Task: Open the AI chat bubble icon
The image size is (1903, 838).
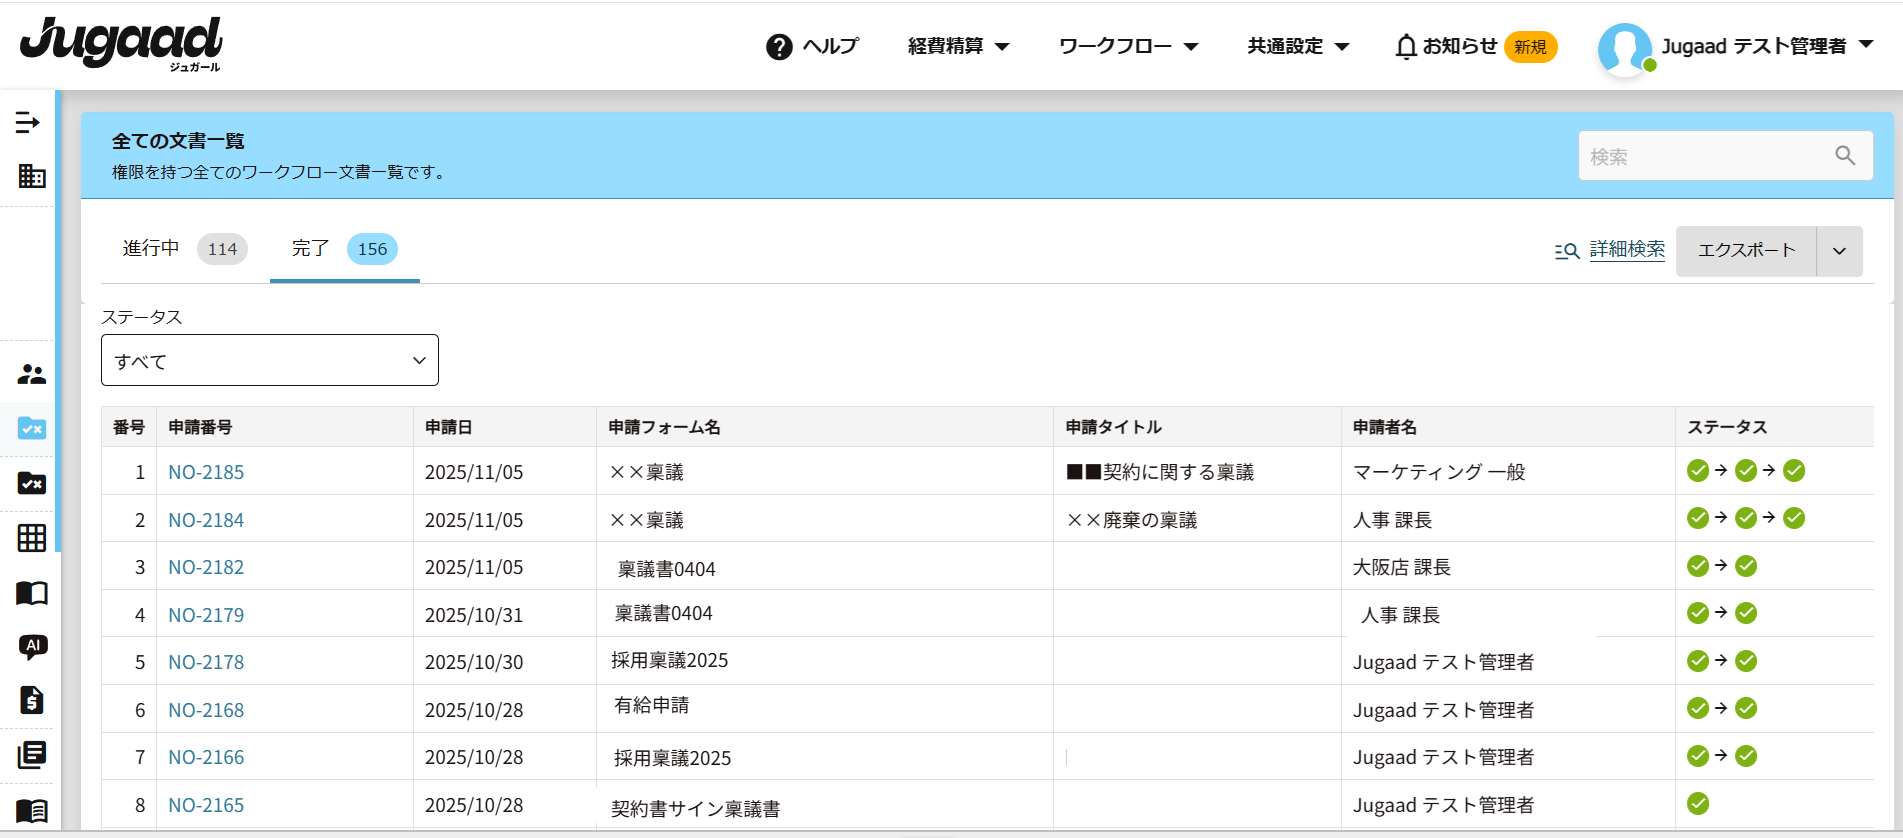Action: pos(32,647)
